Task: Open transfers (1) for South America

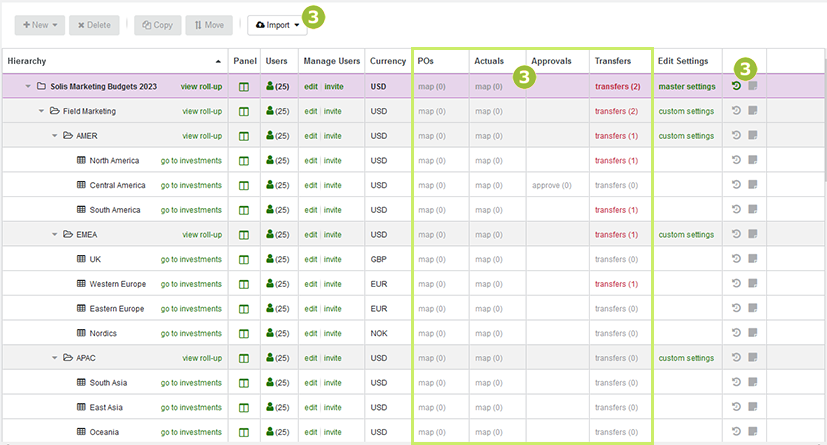Action: (x=617, y=210)
